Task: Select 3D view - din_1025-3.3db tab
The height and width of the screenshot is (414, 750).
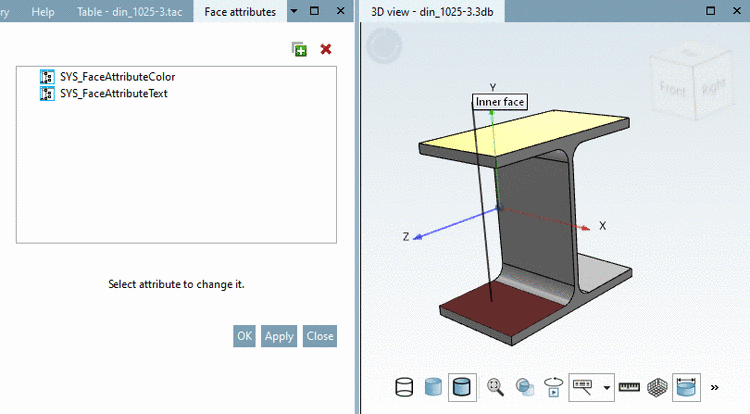Action: (432, 11)
